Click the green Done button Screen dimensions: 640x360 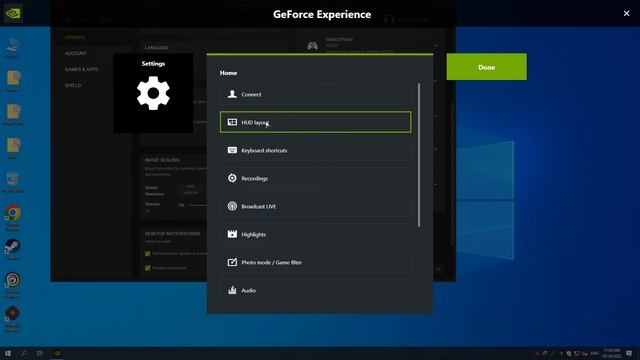[487, 67]
